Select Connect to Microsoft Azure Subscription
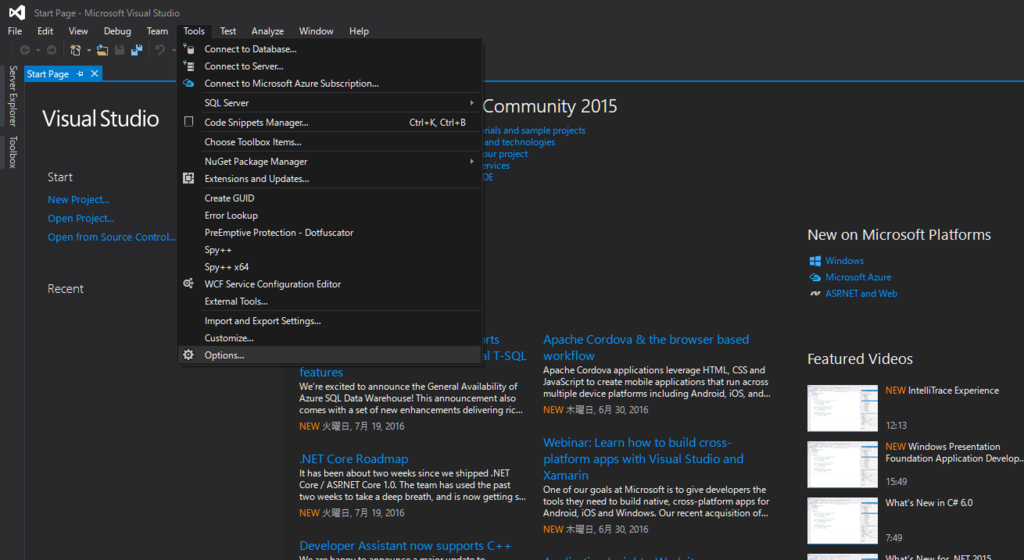The height and width of the screenshot is (560, 1024). pyautogui.click(x=330, y=84)
